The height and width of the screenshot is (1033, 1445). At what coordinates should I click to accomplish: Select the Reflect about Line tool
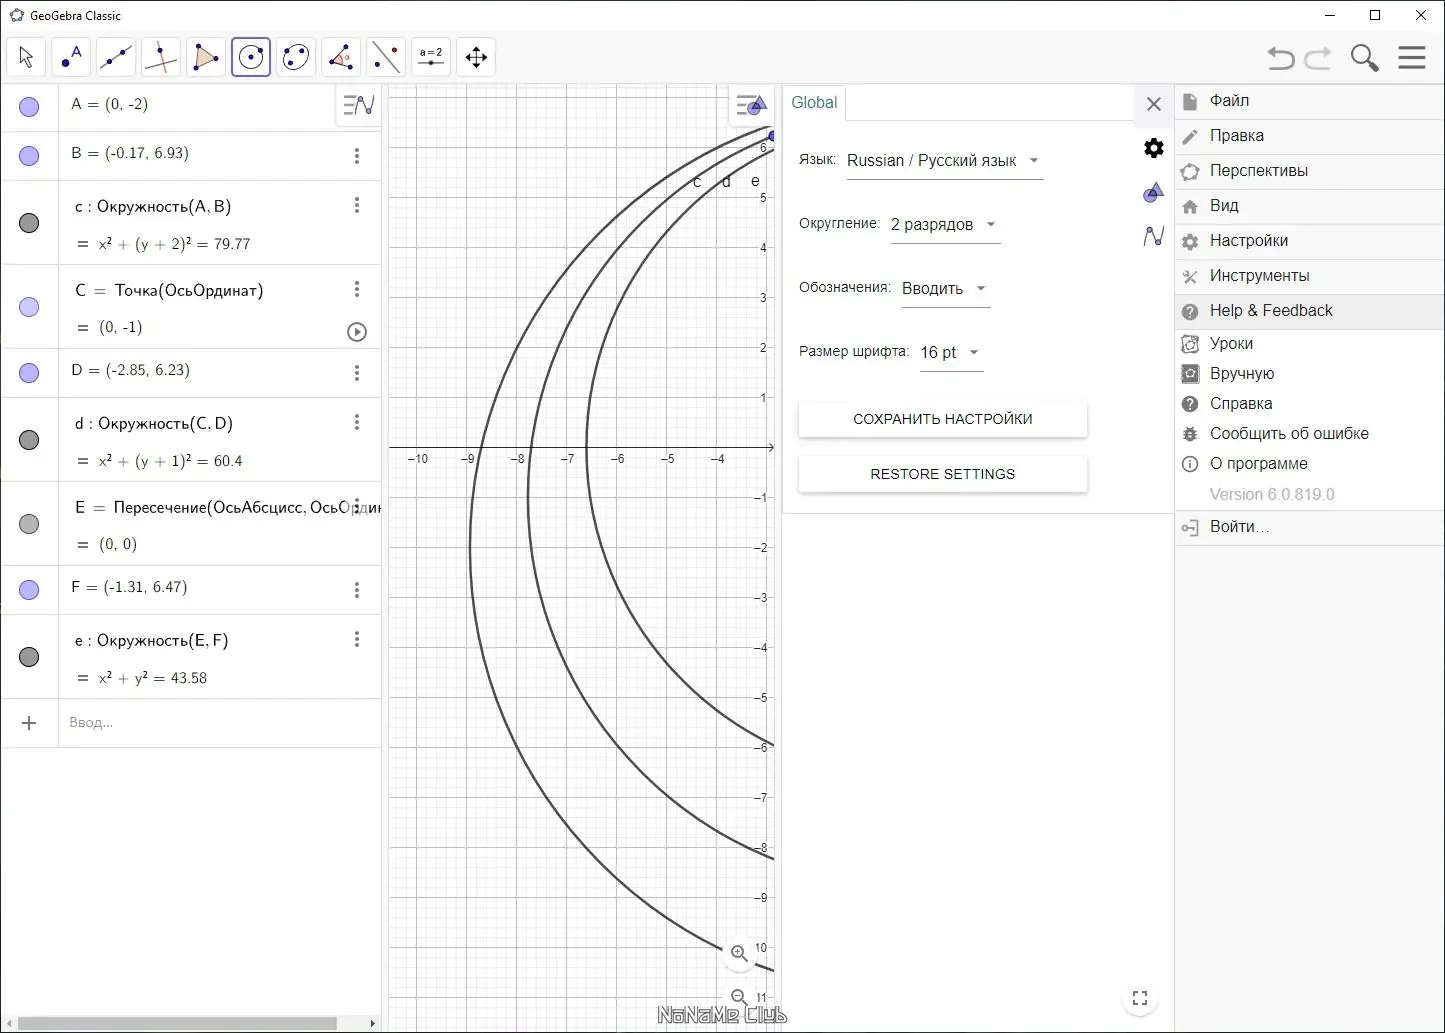[386, 57]
